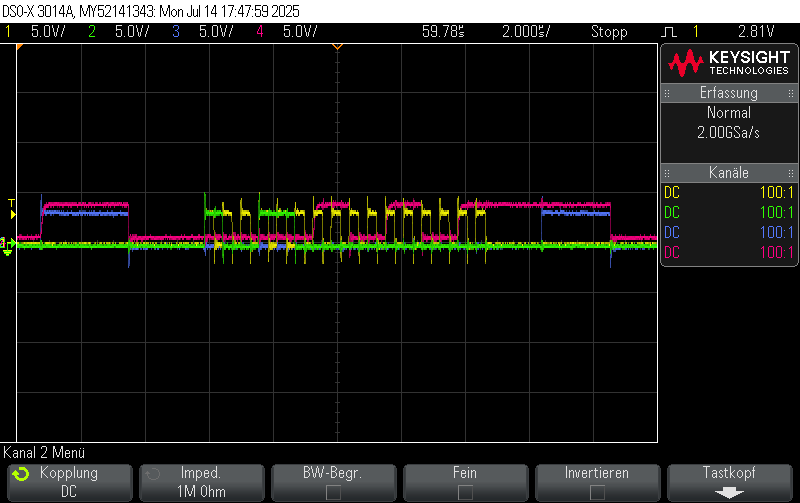This screenshot has width=800, height=503.
Task: Click the Imped. 1M Ohm softkey
Action: click(202, 482)
